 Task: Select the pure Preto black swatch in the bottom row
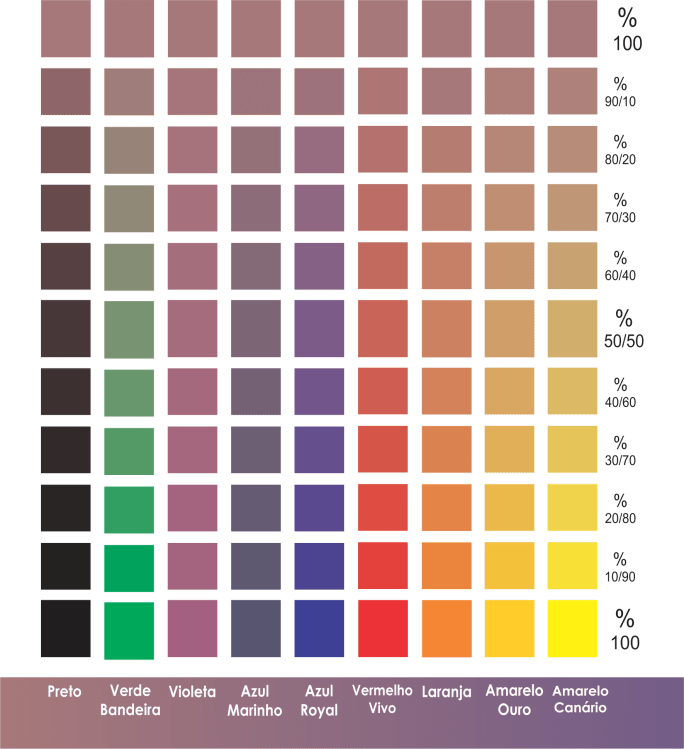(x=65, y=629)
